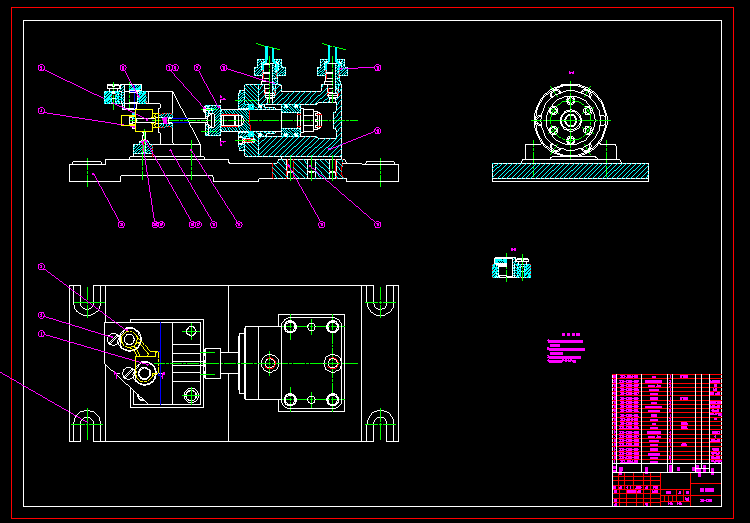Select the blue vertical line in plan view
Screen dimensions: 750x523
(160, 363)
